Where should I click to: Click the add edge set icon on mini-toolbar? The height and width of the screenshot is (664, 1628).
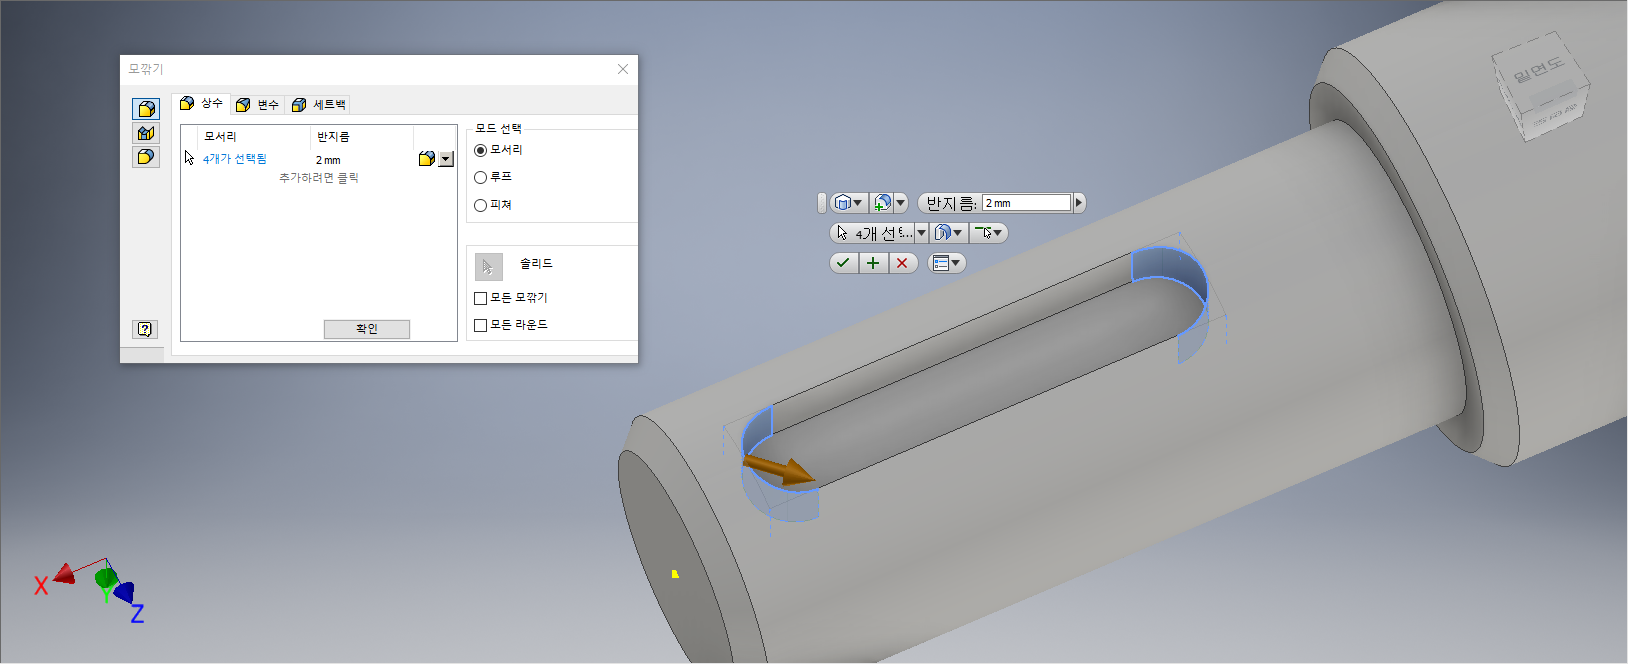coord(881,203)
